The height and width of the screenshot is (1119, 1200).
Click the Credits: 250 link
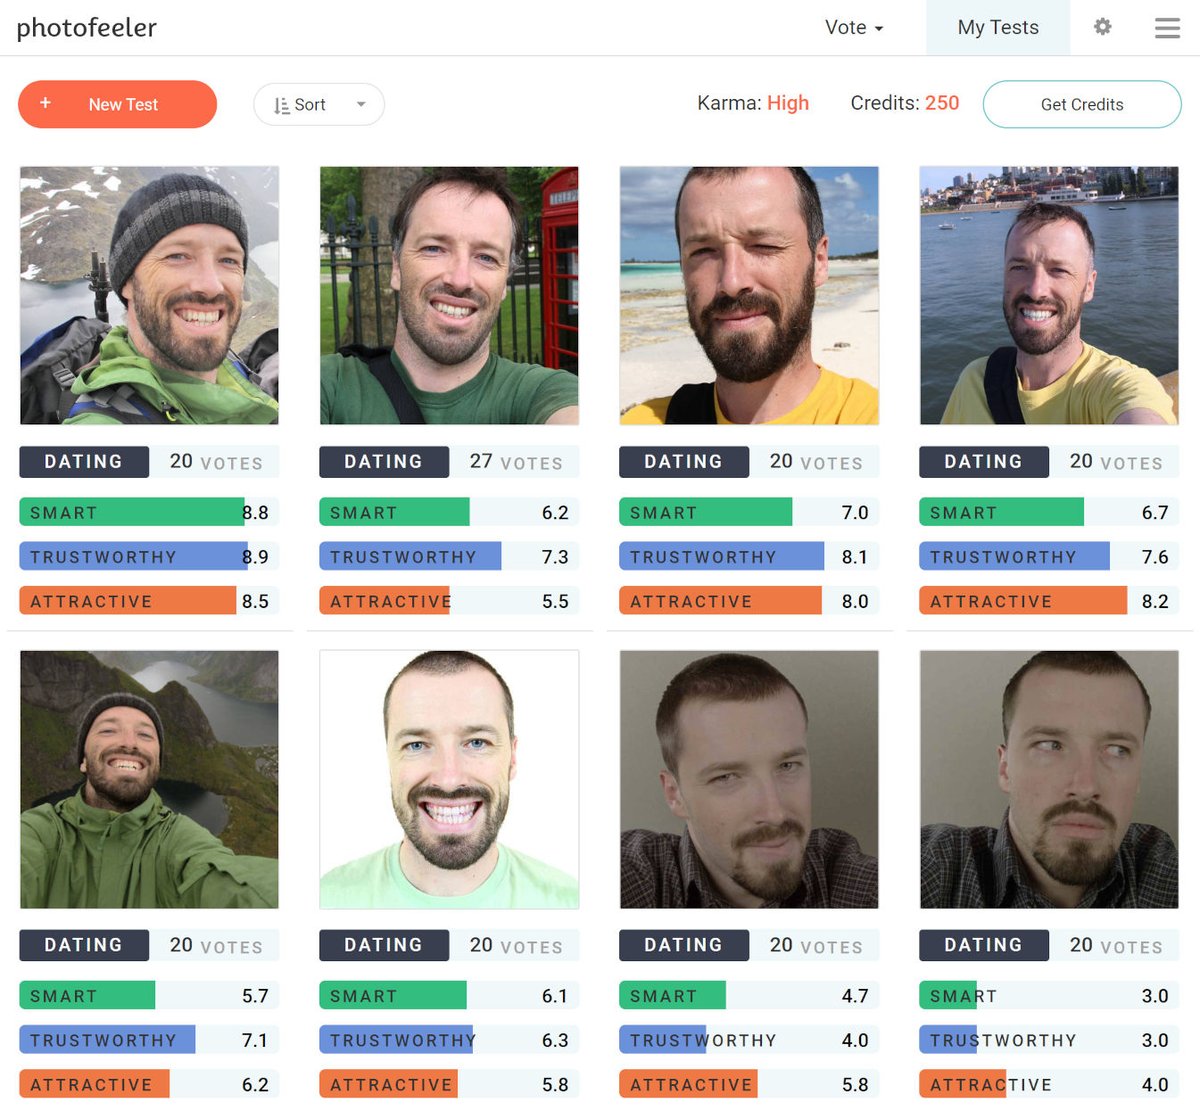[904, 103]
